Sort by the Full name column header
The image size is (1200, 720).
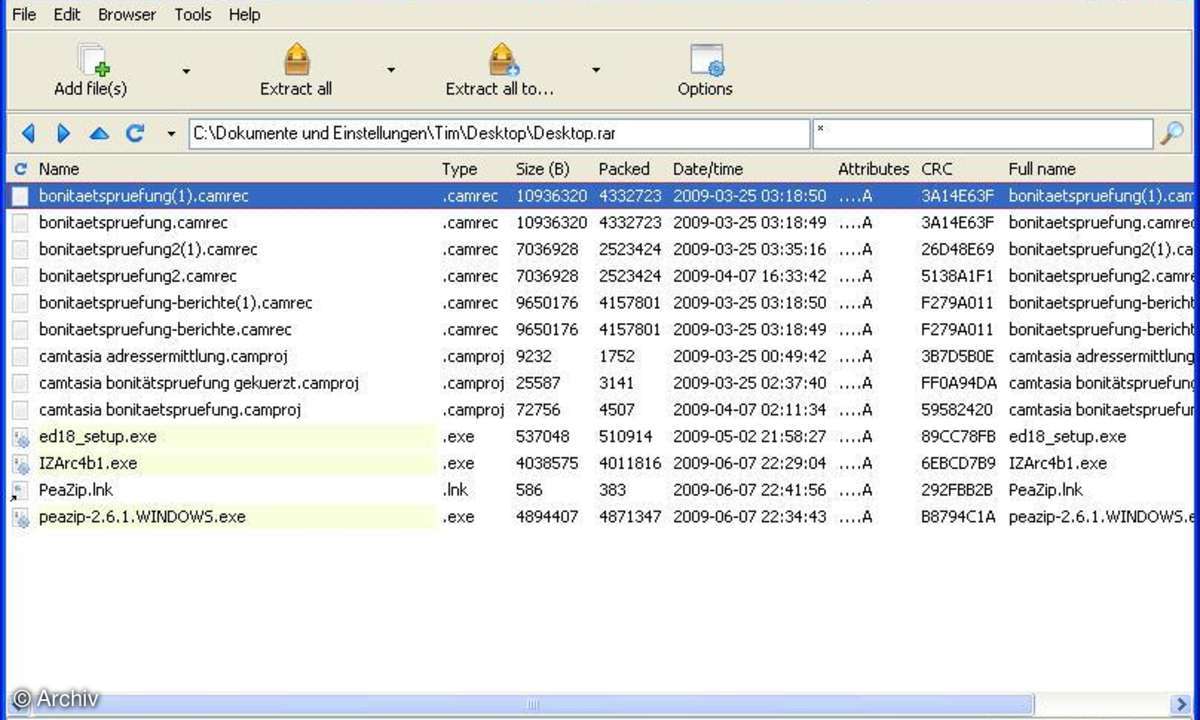(x=1042, y=169)
